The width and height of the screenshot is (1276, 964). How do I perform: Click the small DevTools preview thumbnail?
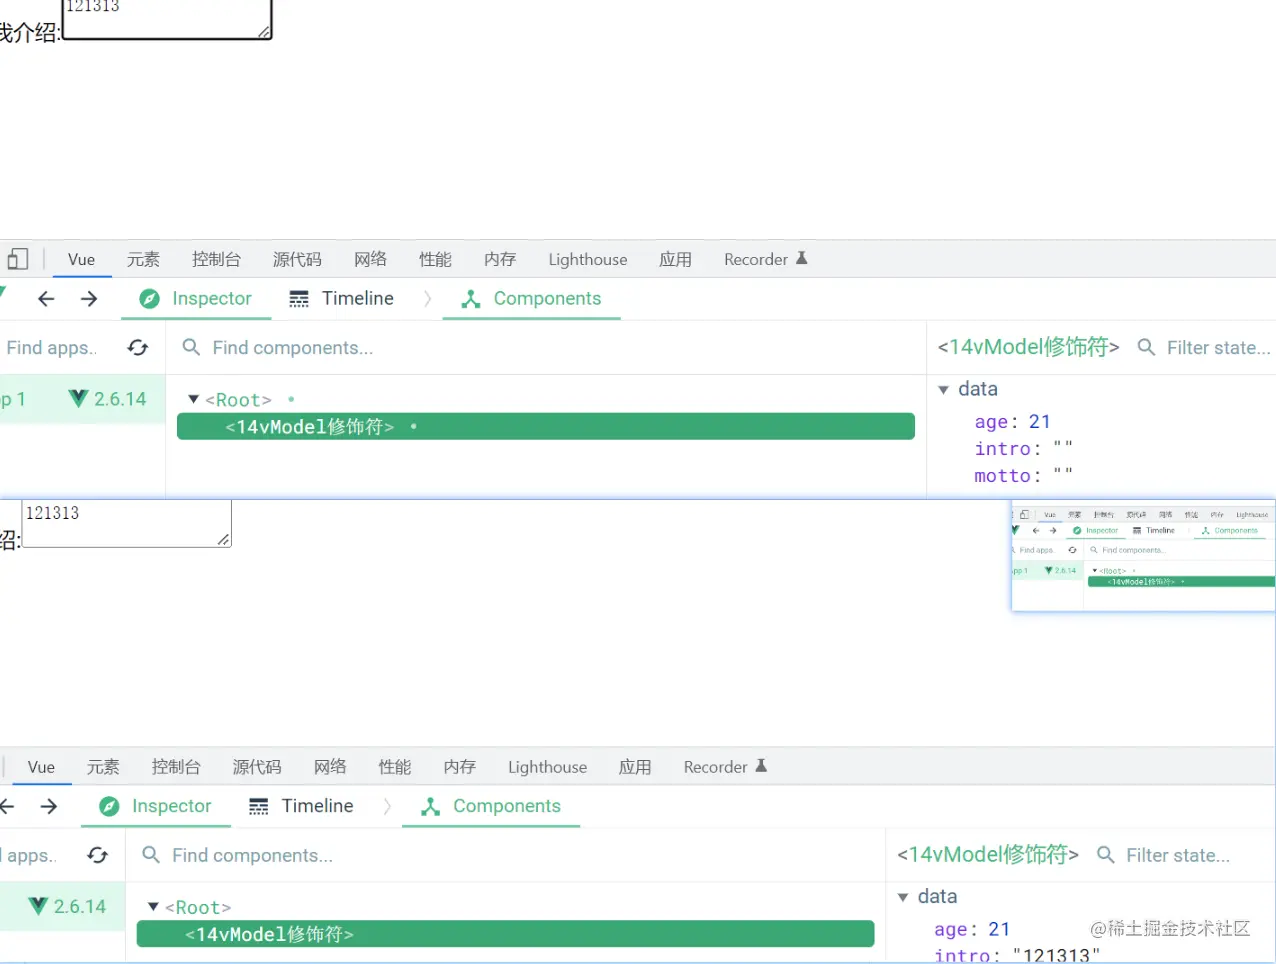[x=1143, y=555]
